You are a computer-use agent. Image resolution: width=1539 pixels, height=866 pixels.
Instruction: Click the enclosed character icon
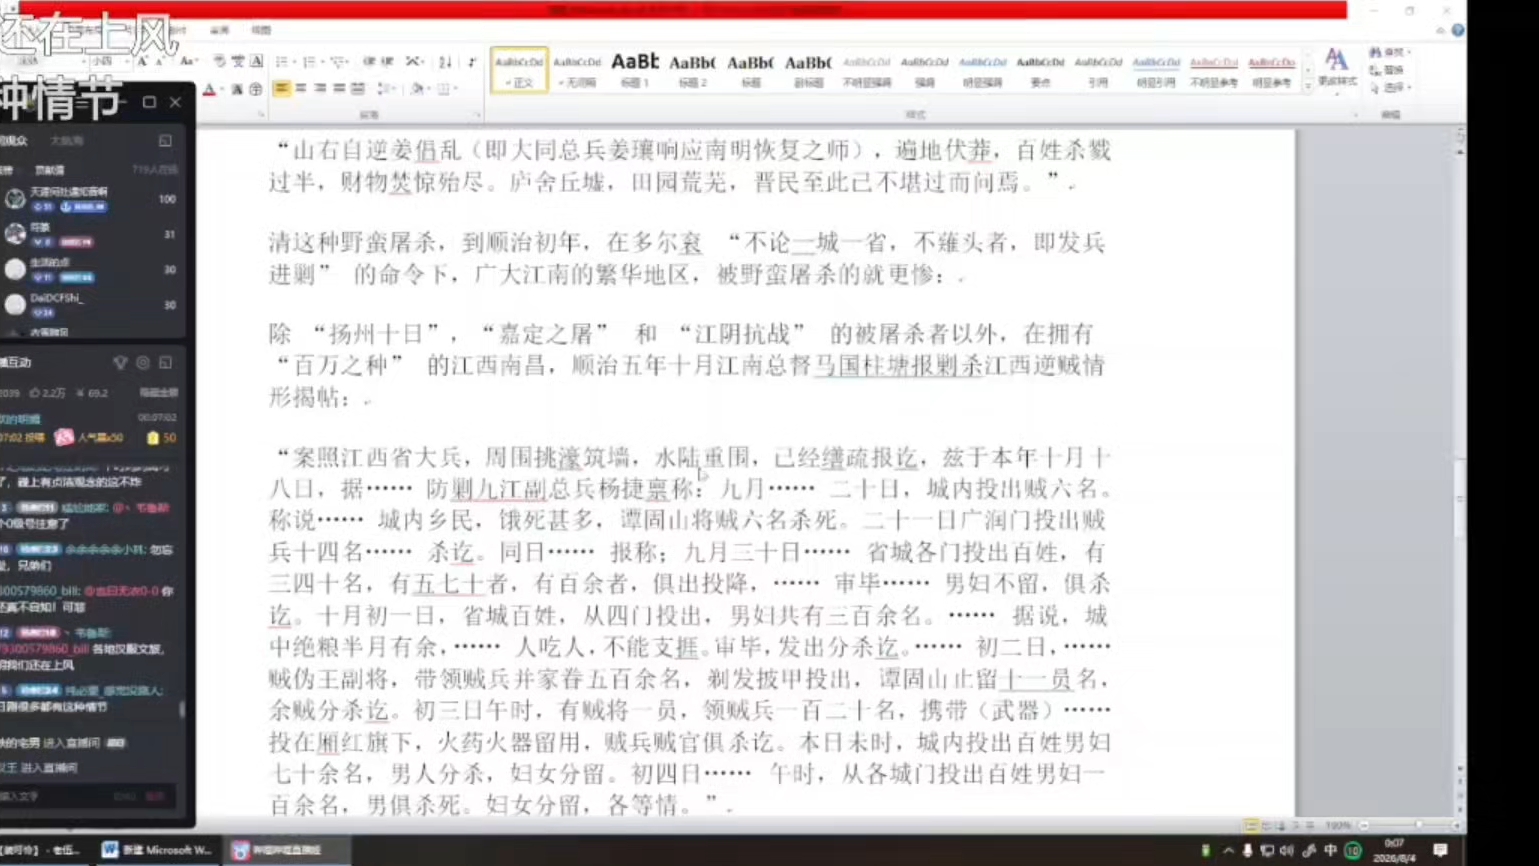(x=256, y=90)
